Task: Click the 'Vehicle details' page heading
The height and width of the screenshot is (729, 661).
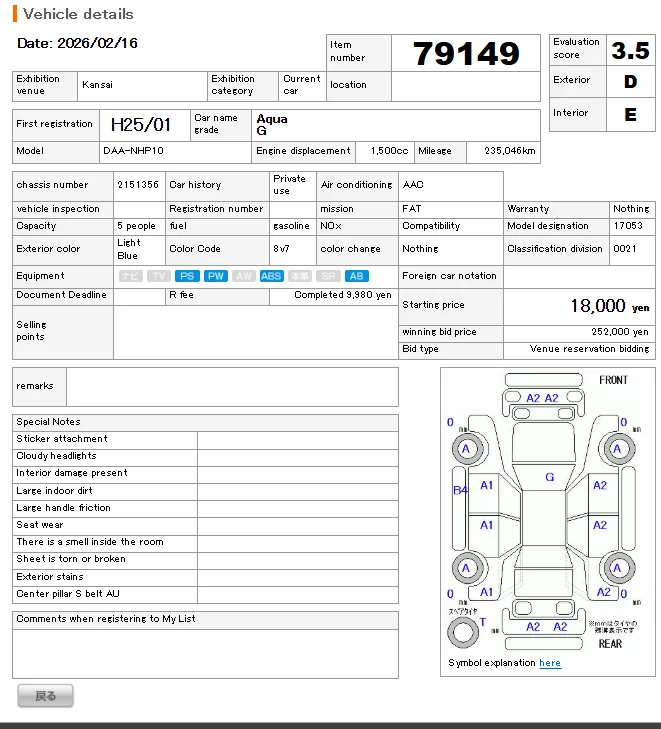Action: 78,14
